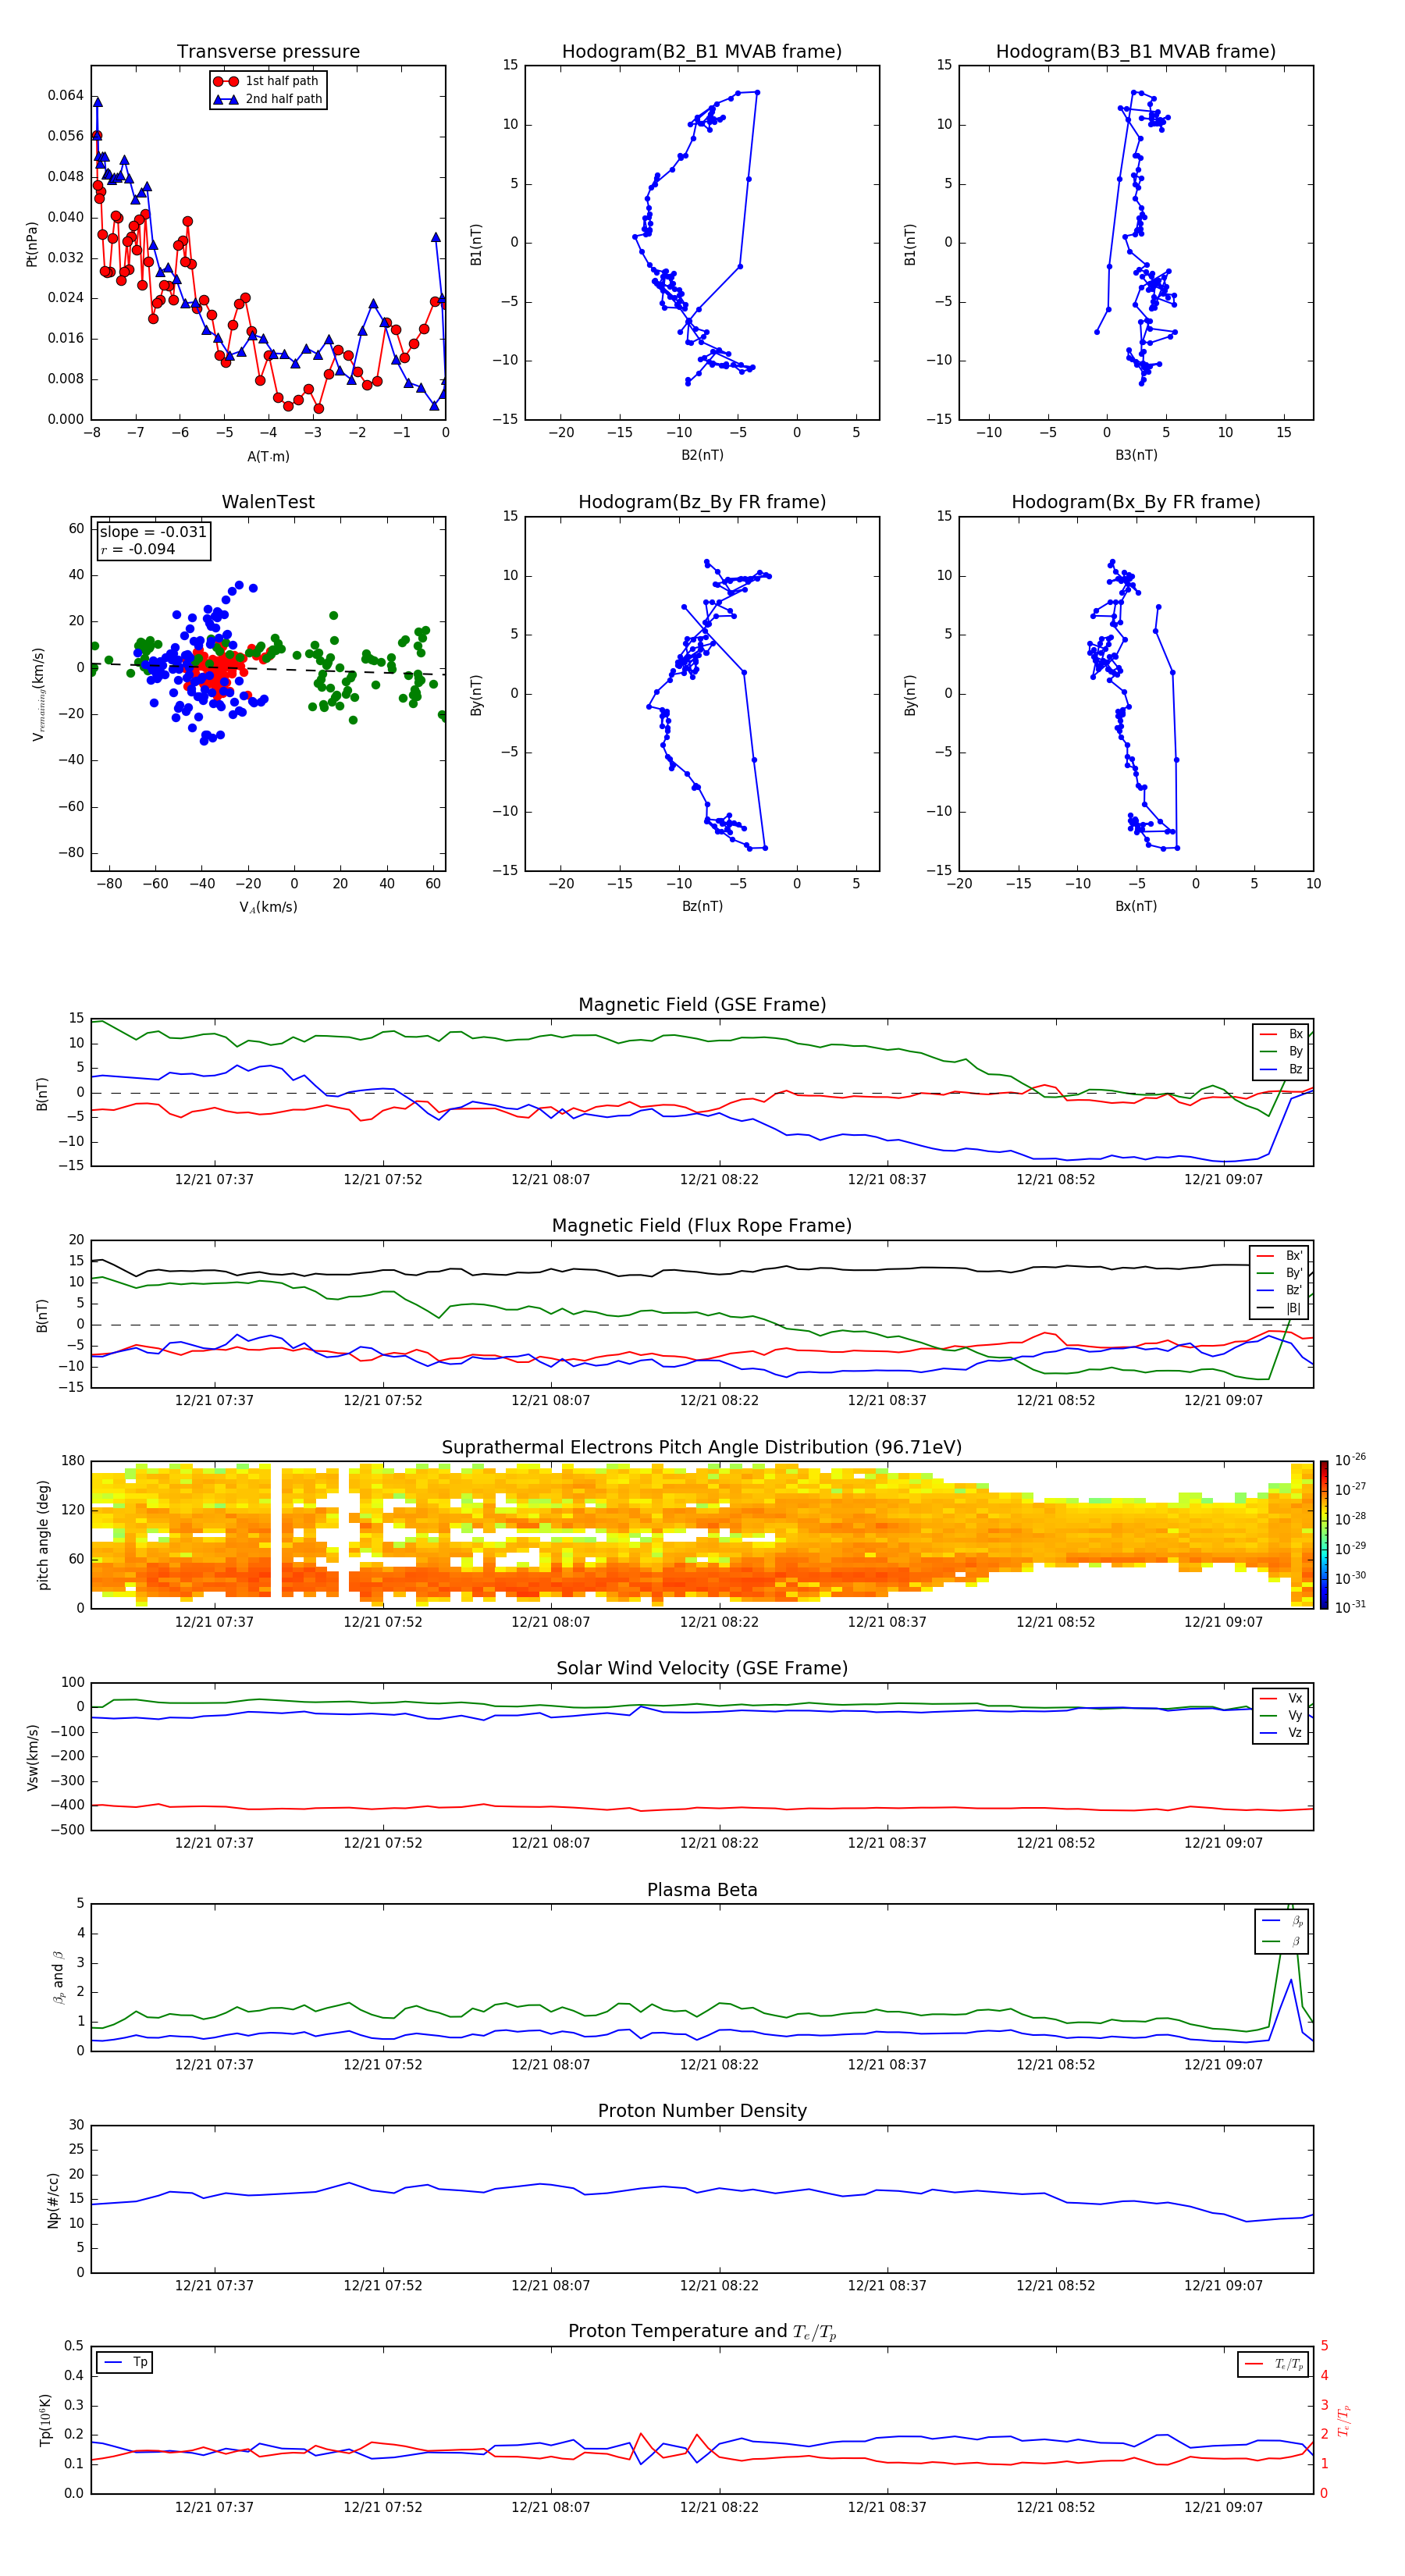Select 'Vz' in the solar wind velocity legend

(1282, 1733)
